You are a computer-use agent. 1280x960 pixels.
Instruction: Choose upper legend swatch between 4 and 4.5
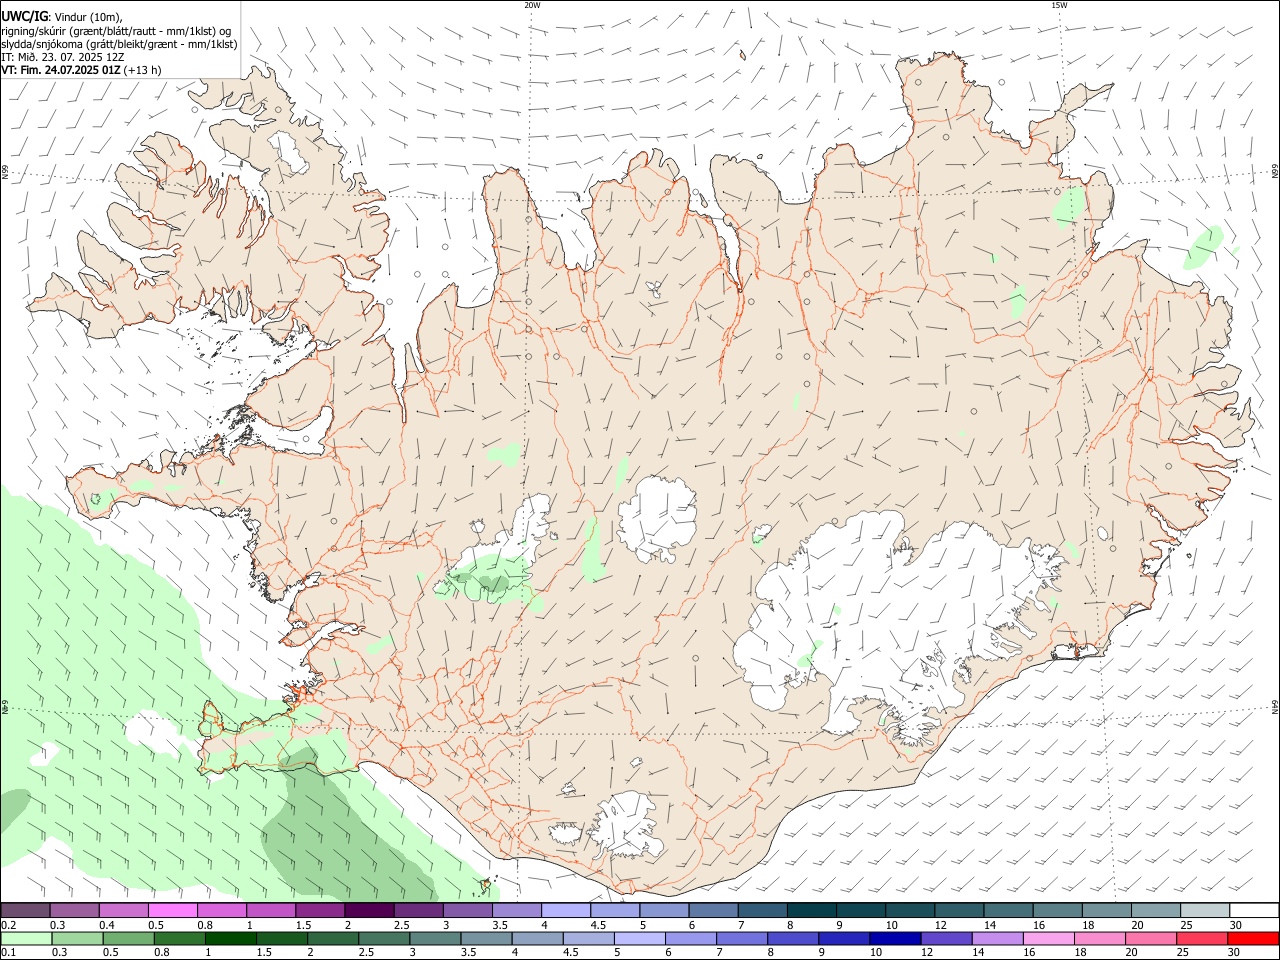566,910
